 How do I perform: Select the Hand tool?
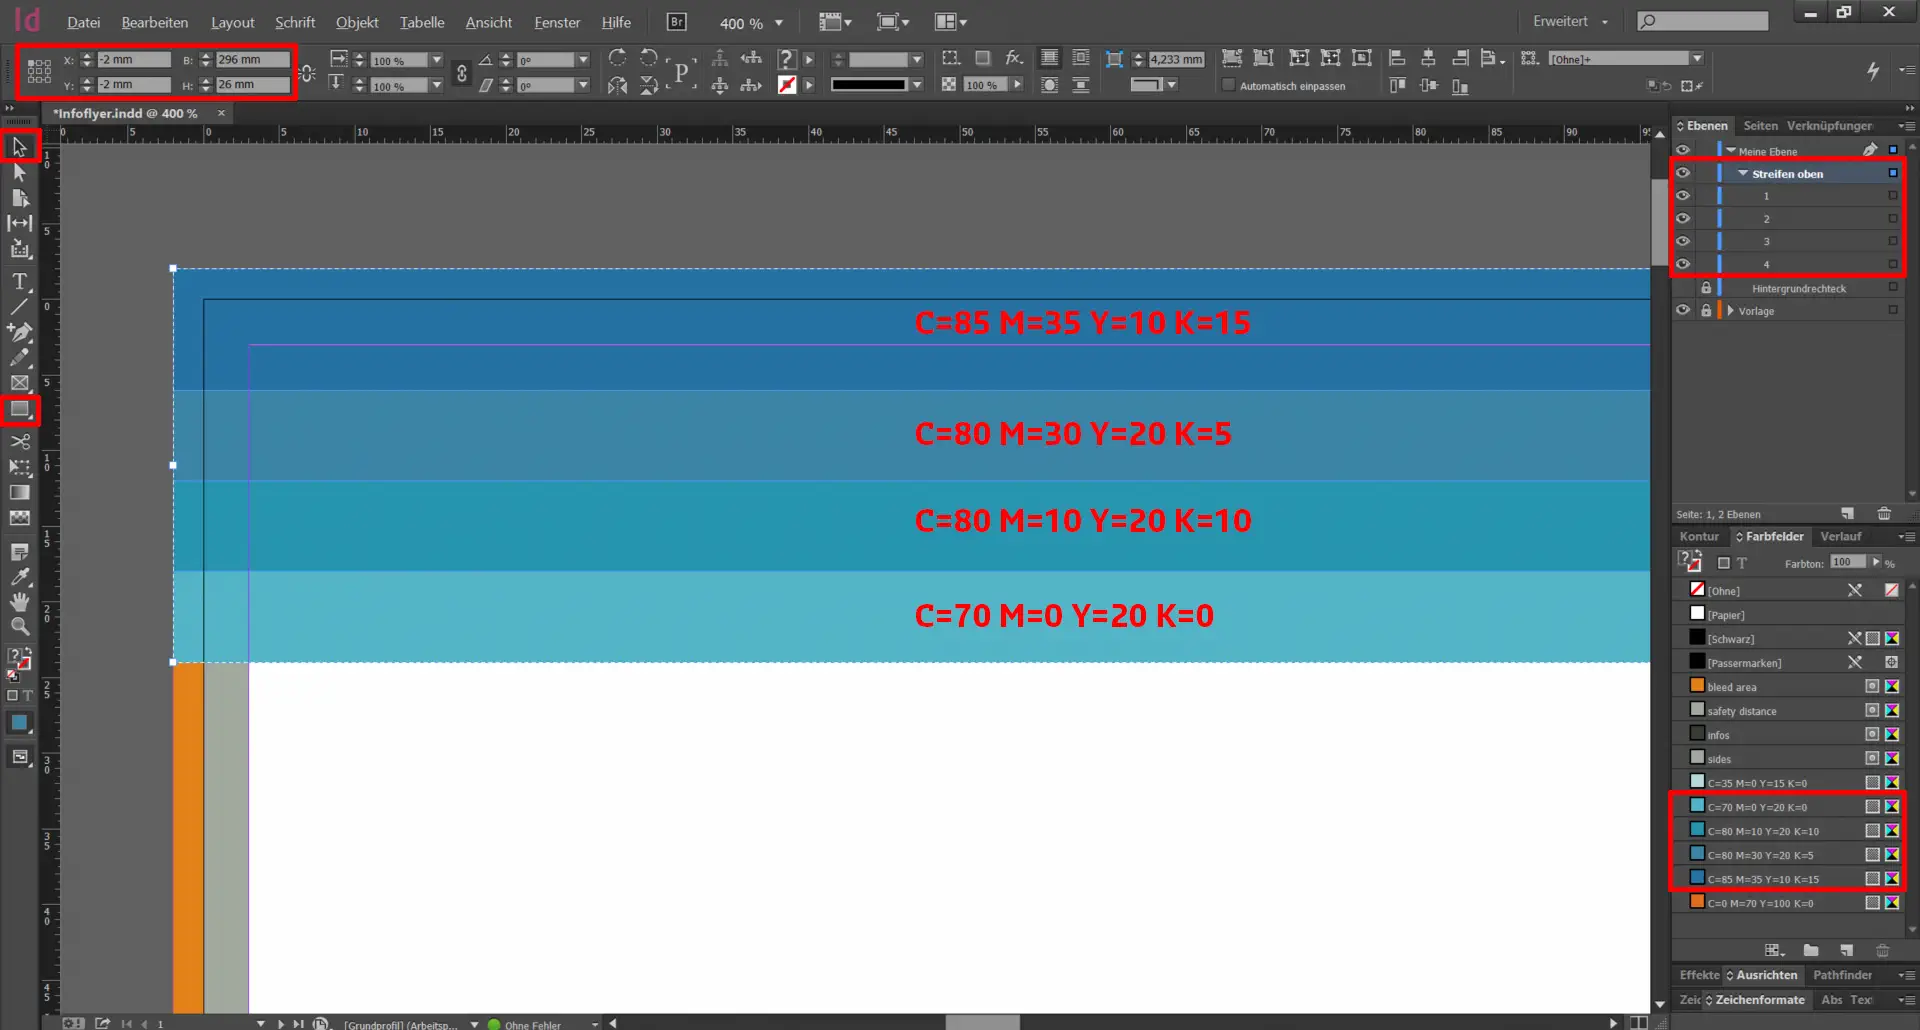pyautogui.click(x=19, y=602)
